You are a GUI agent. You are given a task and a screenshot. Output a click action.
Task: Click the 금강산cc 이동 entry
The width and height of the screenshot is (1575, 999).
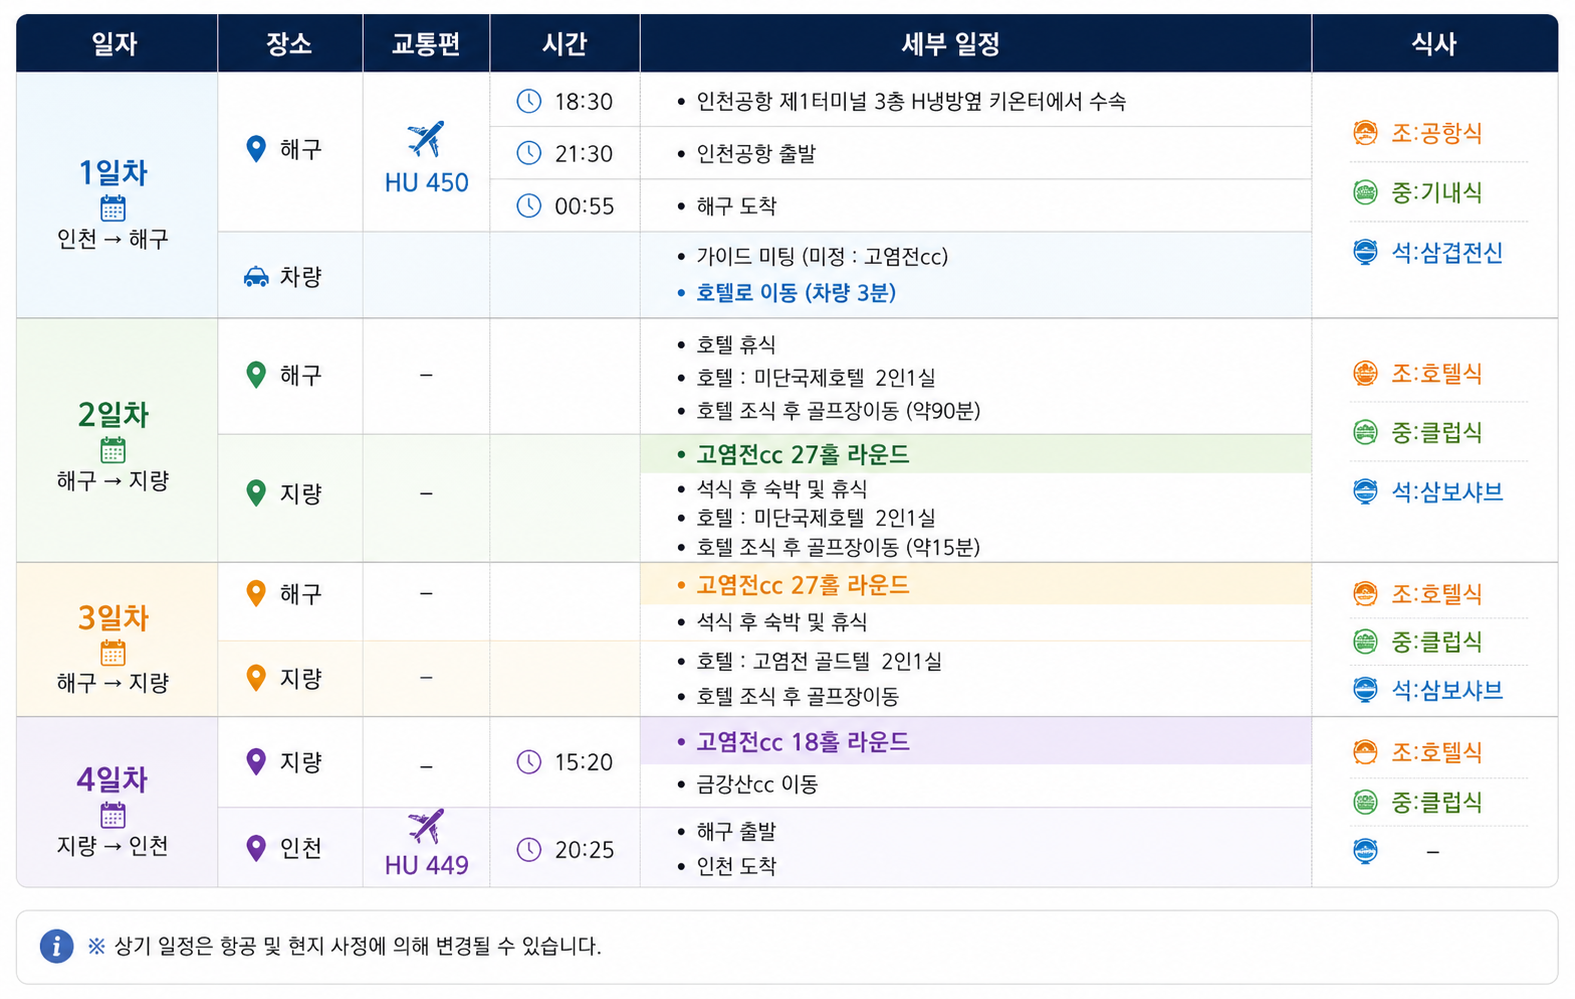(x=757, y=784)
